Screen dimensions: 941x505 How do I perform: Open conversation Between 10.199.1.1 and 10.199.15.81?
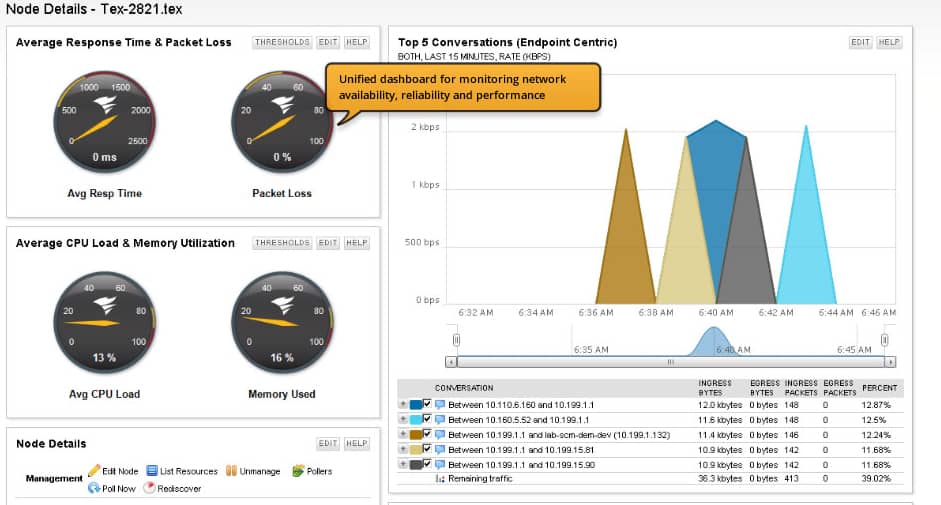(x=521, y=450)
